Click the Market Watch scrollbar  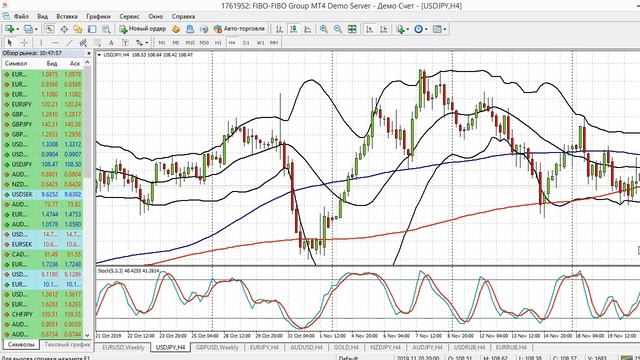click(x=87, y=122)
